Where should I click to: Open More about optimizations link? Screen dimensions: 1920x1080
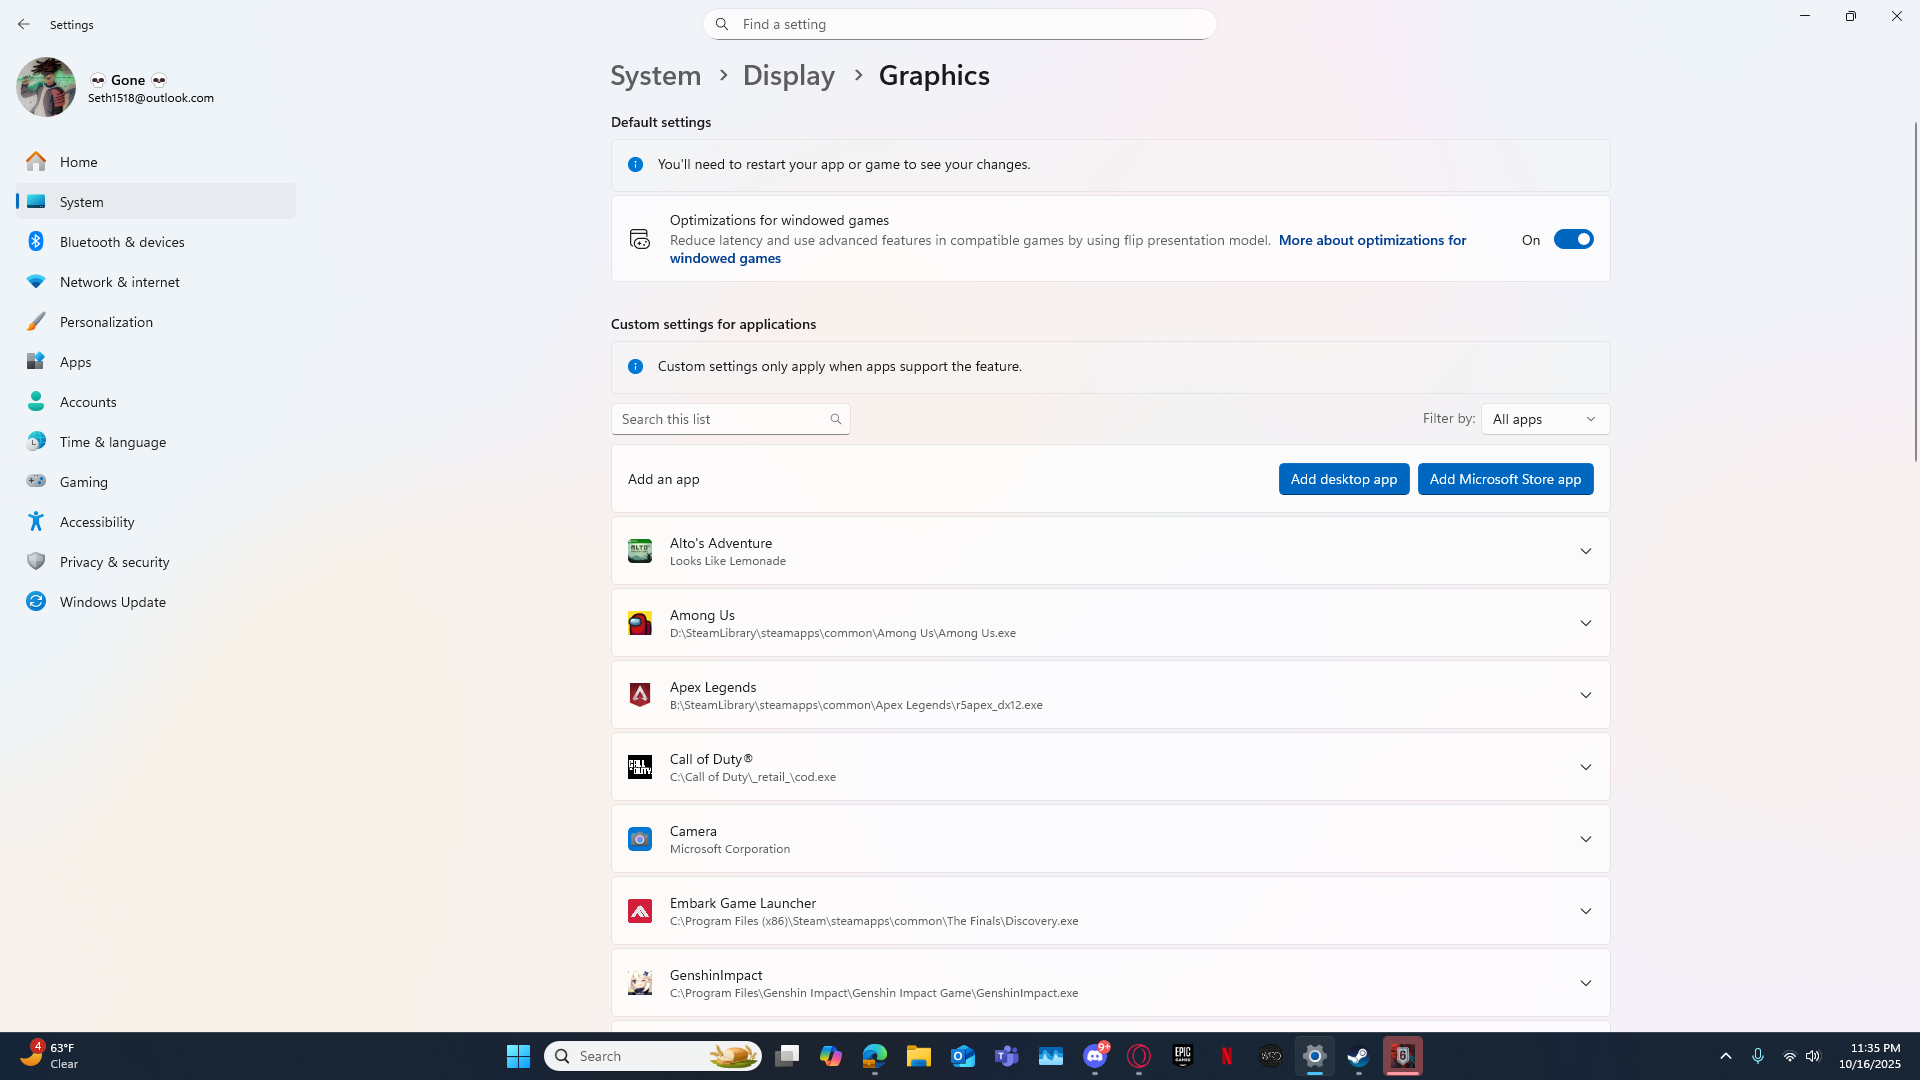click(1371, 240)
